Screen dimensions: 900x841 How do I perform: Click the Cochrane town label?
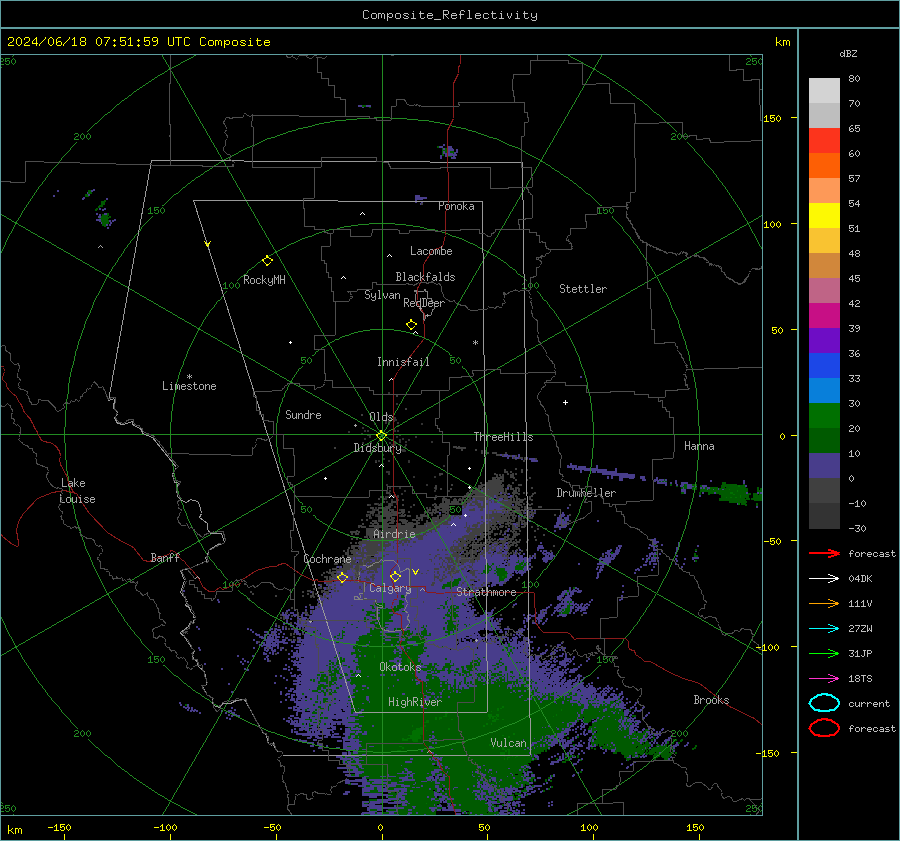click(x=327, y=559)
